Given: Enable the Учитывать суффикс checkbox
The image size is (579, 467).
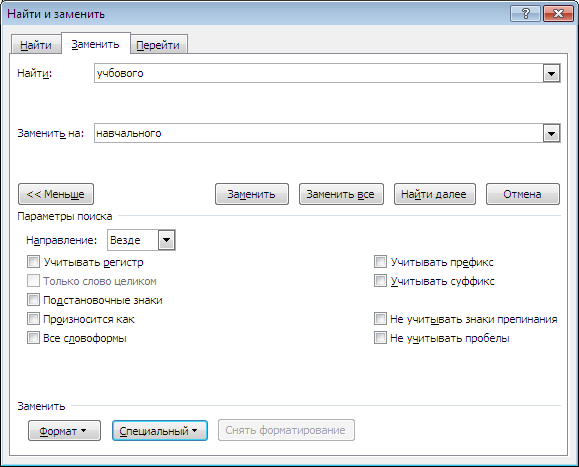Looking at the screenshot, I should 380,281.
